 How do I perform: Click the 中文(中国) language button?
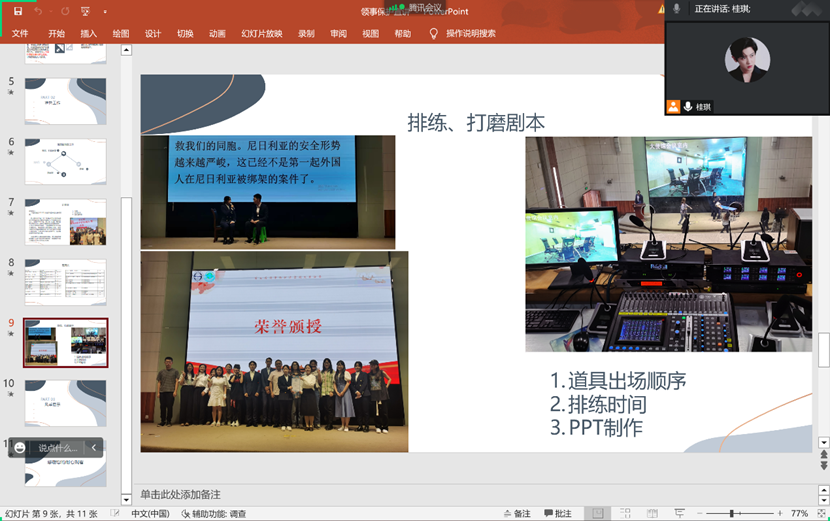pyautogui.click(x=150, y=514)
